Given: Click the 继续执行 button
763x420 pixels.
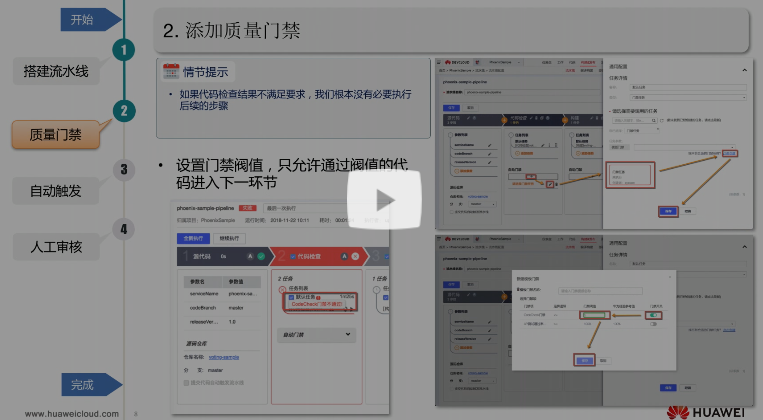Looking at the screenshot, I should 229,238.
